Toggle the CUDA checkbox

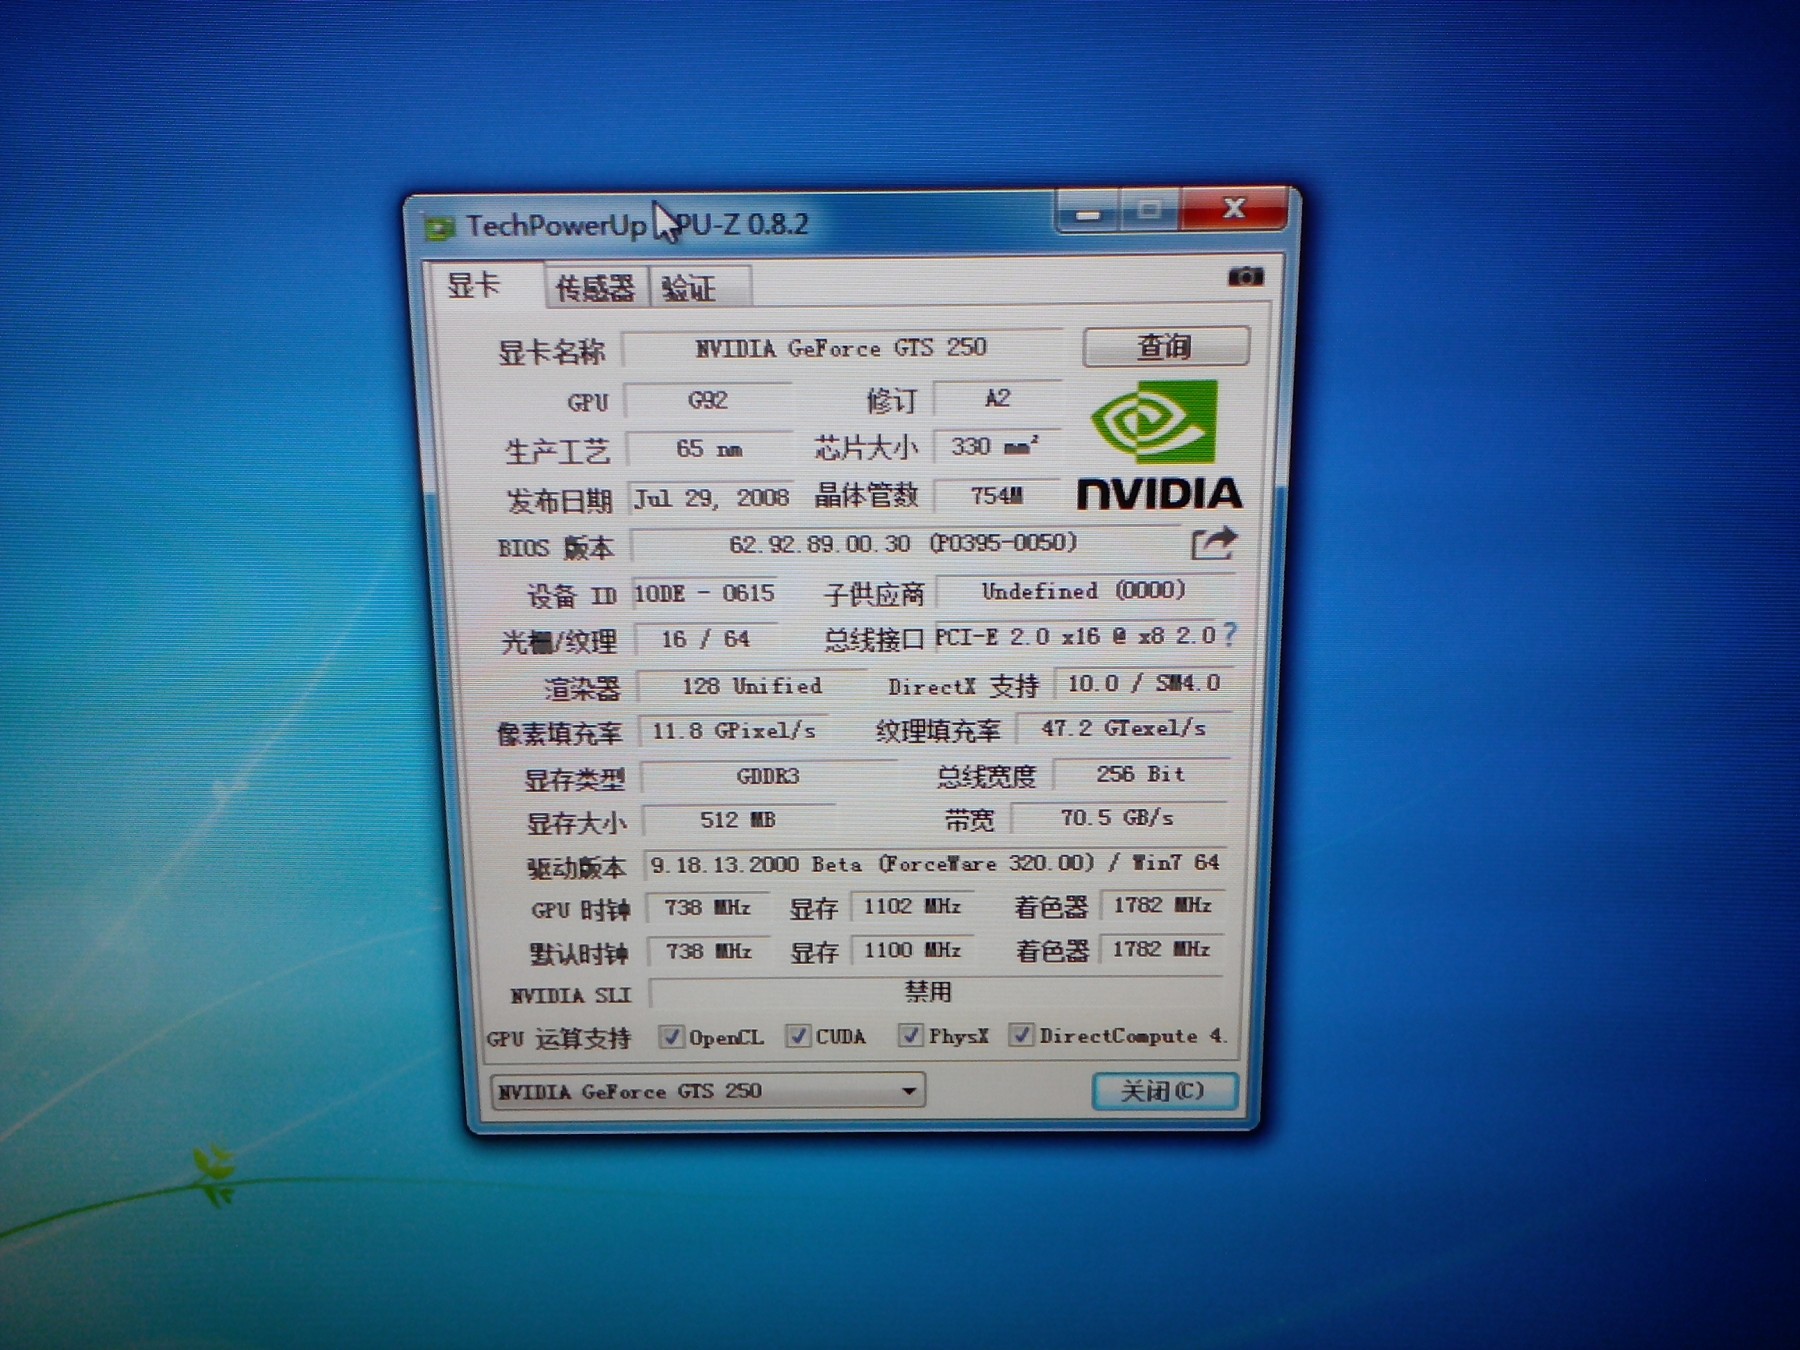[x=798, y=1036]
